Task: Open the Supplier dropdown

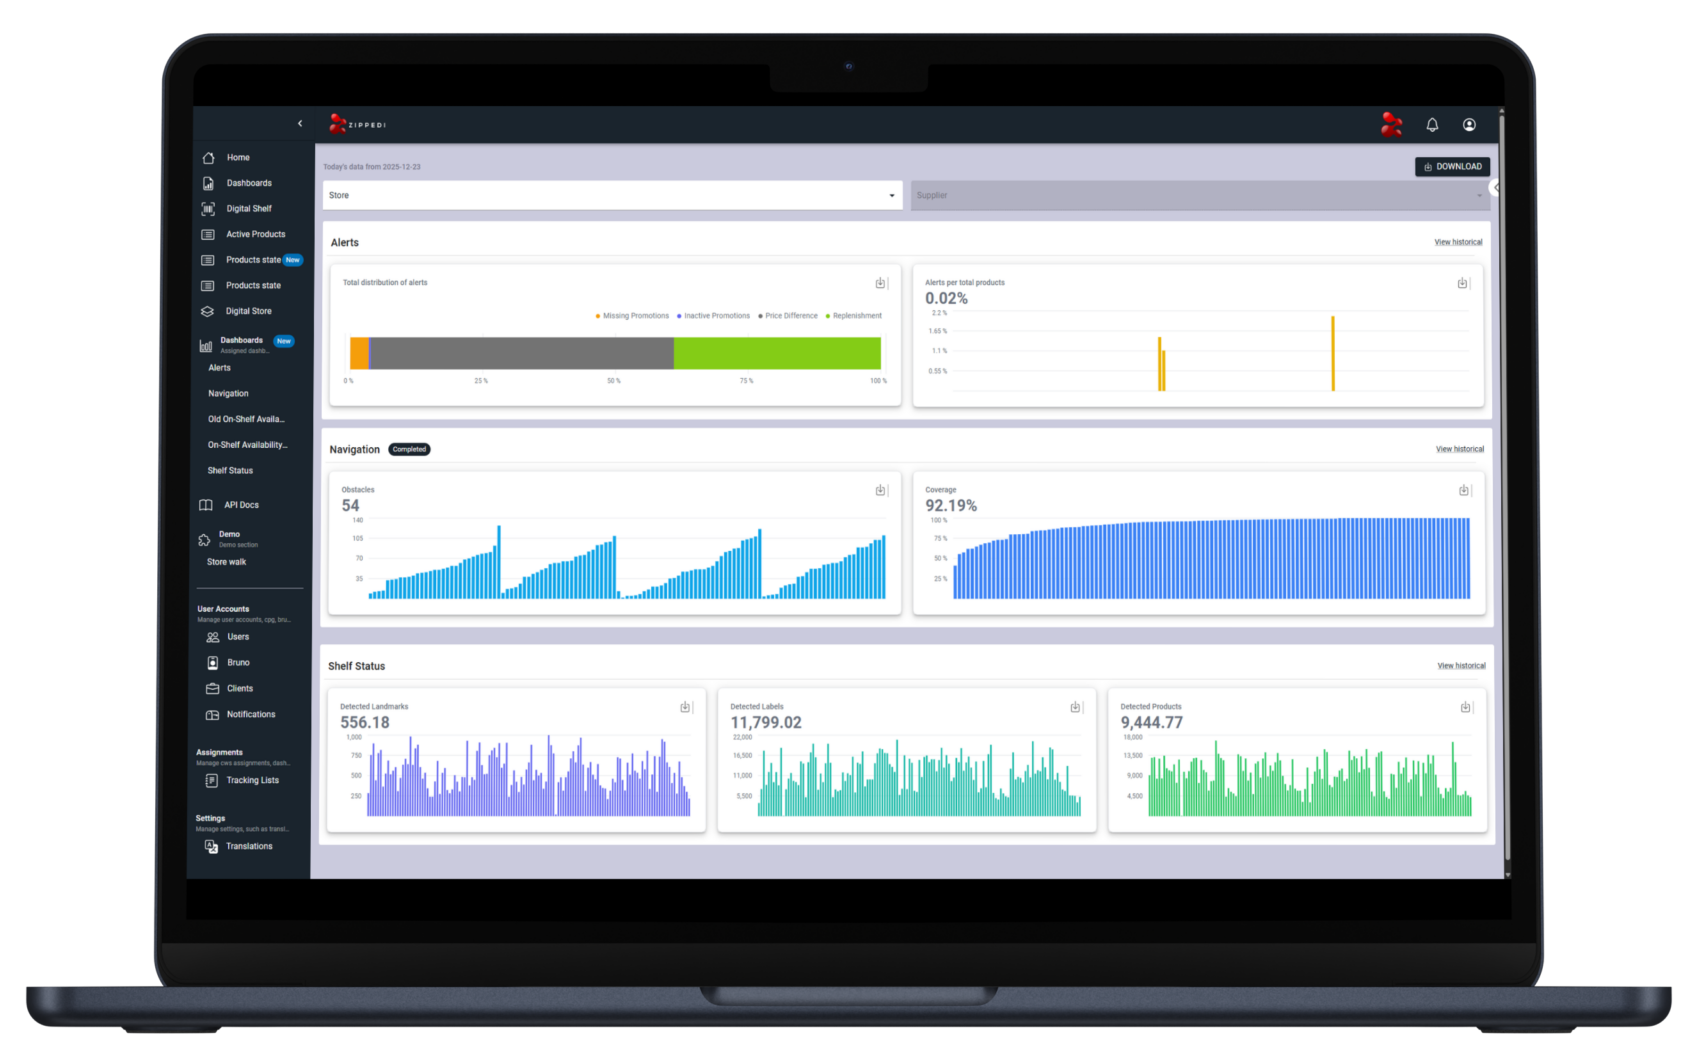Action: click(x=1199, y=196)
